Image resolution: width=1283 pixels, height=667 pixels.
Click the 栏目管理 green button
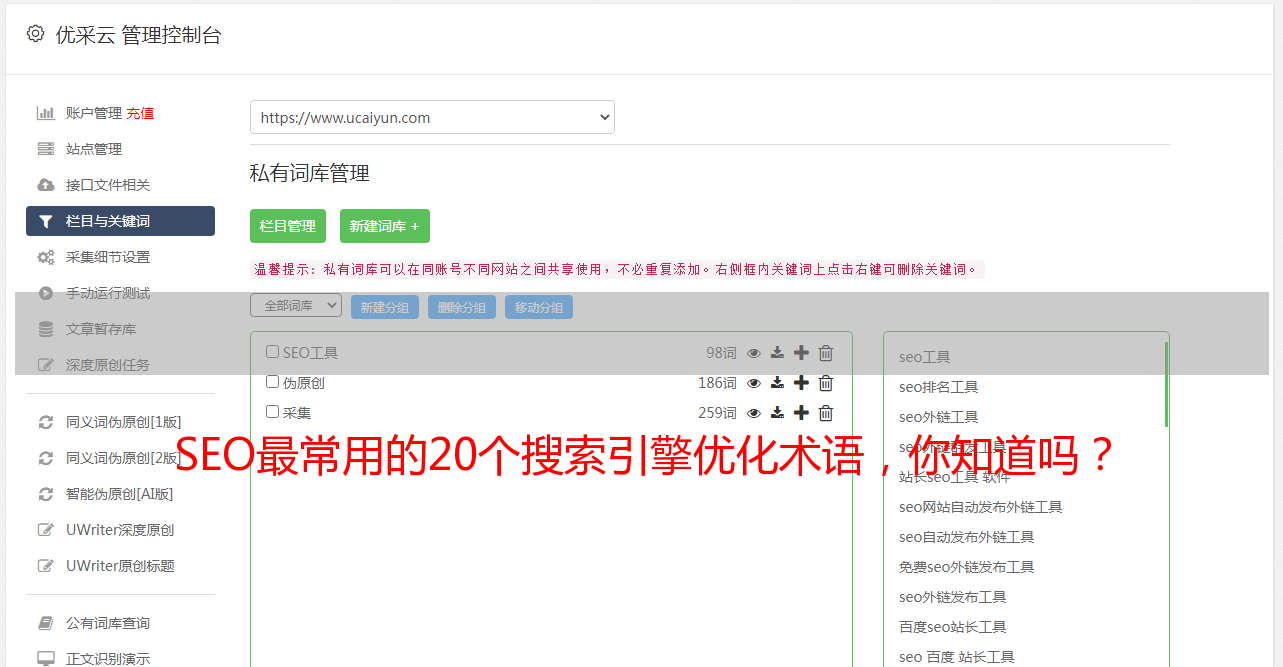coord(288,226)
